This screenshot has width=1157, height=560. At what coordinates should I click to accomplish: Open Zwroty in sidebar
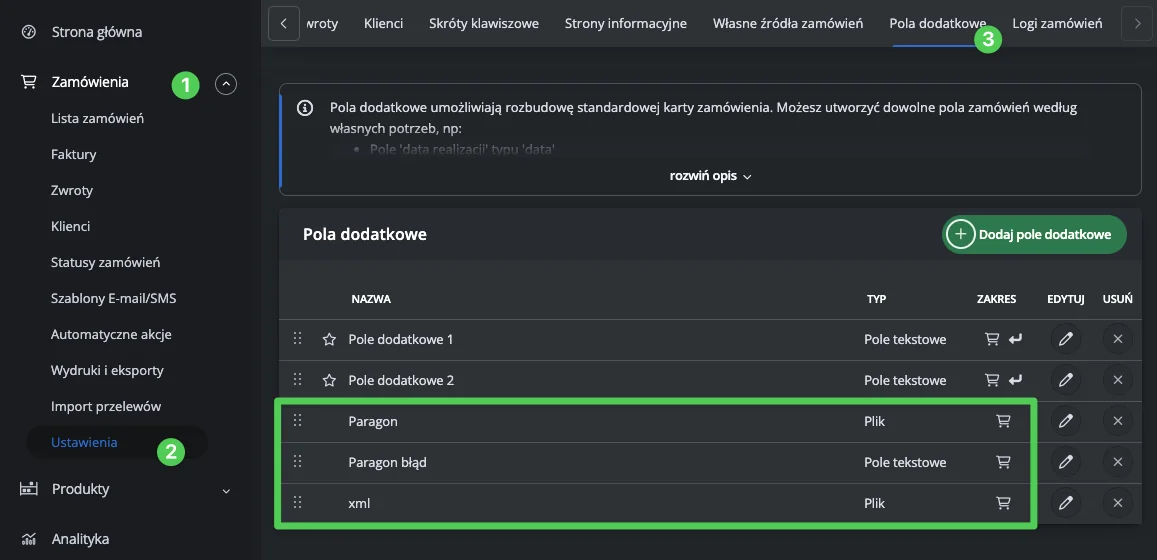[72, 190]
